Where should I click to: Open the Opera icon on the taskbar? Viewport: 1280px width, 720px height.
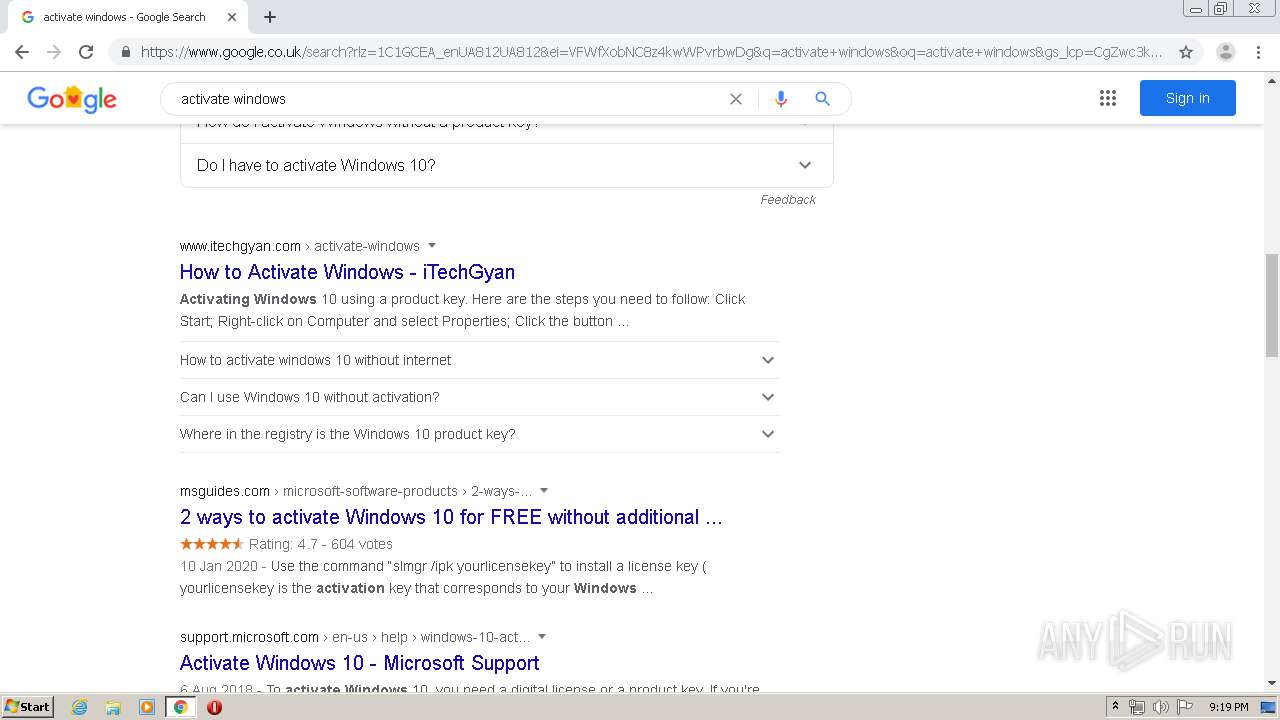click(214, 707)
